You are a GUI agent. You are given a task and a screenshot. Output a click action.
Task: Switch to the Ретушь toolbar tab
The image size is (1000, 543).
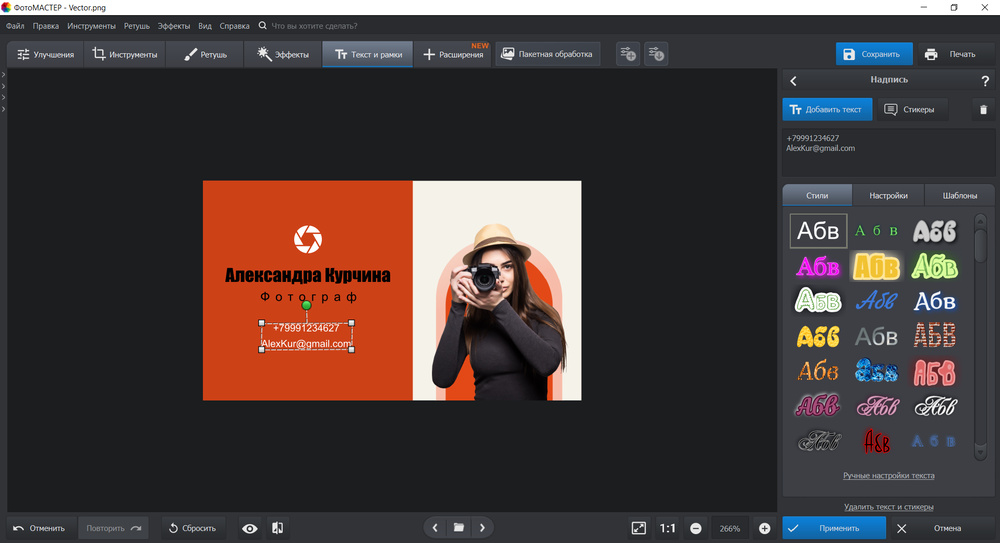[205, 54]
